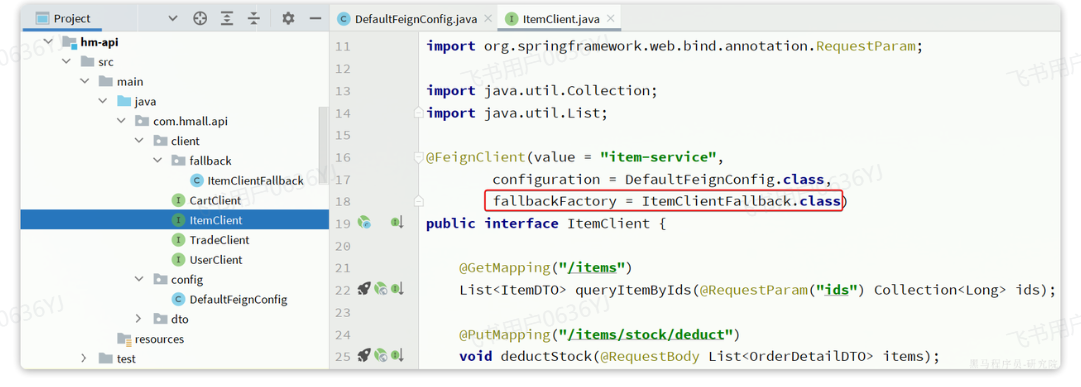Click the DefaultFeignConfig.java tab file icon
1081x387 pixels.
click(x=343, y=19)
